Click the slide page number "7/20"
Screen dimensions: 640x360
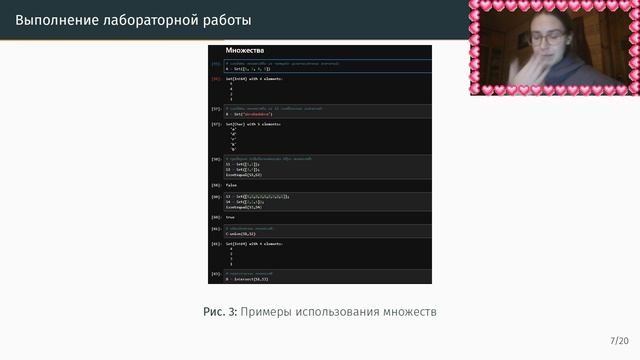point(619,340)
